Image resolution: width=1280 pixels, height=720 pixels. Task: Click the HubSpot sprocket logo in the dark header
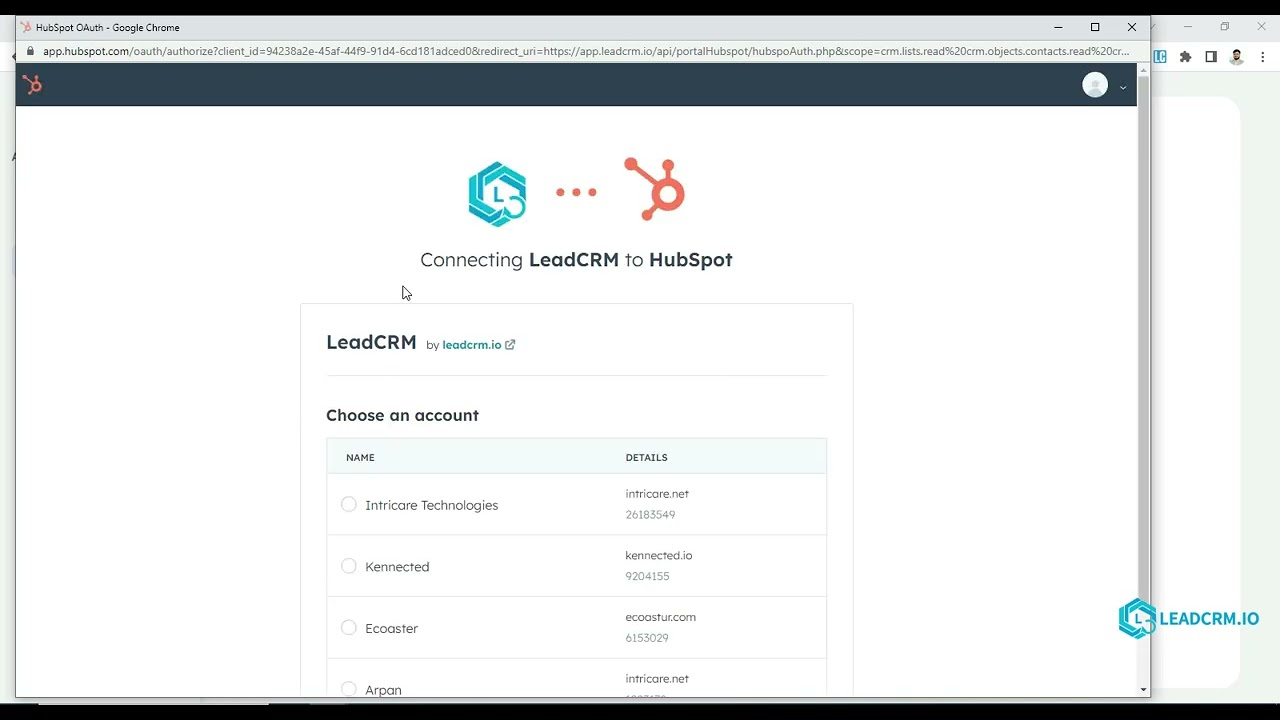pyautogui.click(x=33, y=85)
